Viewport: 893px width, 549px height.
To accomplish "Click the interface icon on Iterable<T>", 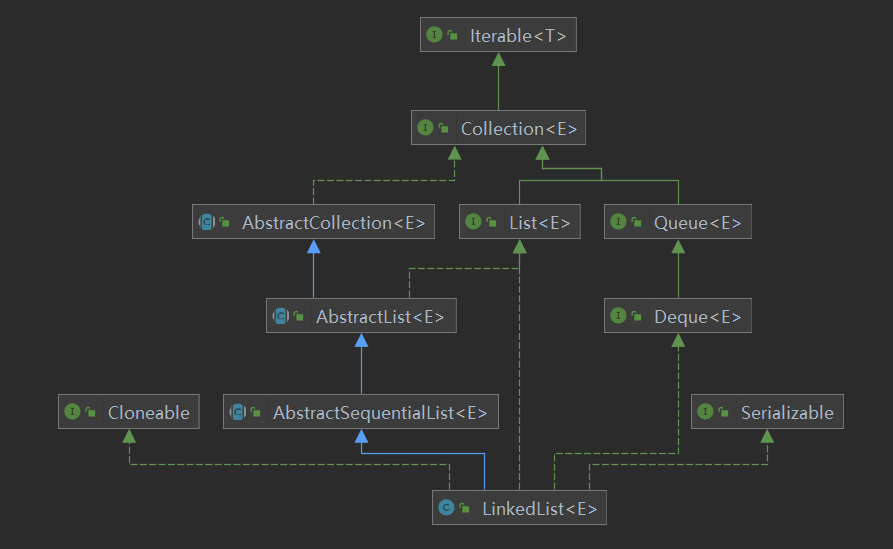I will click(x=434, y=35).
